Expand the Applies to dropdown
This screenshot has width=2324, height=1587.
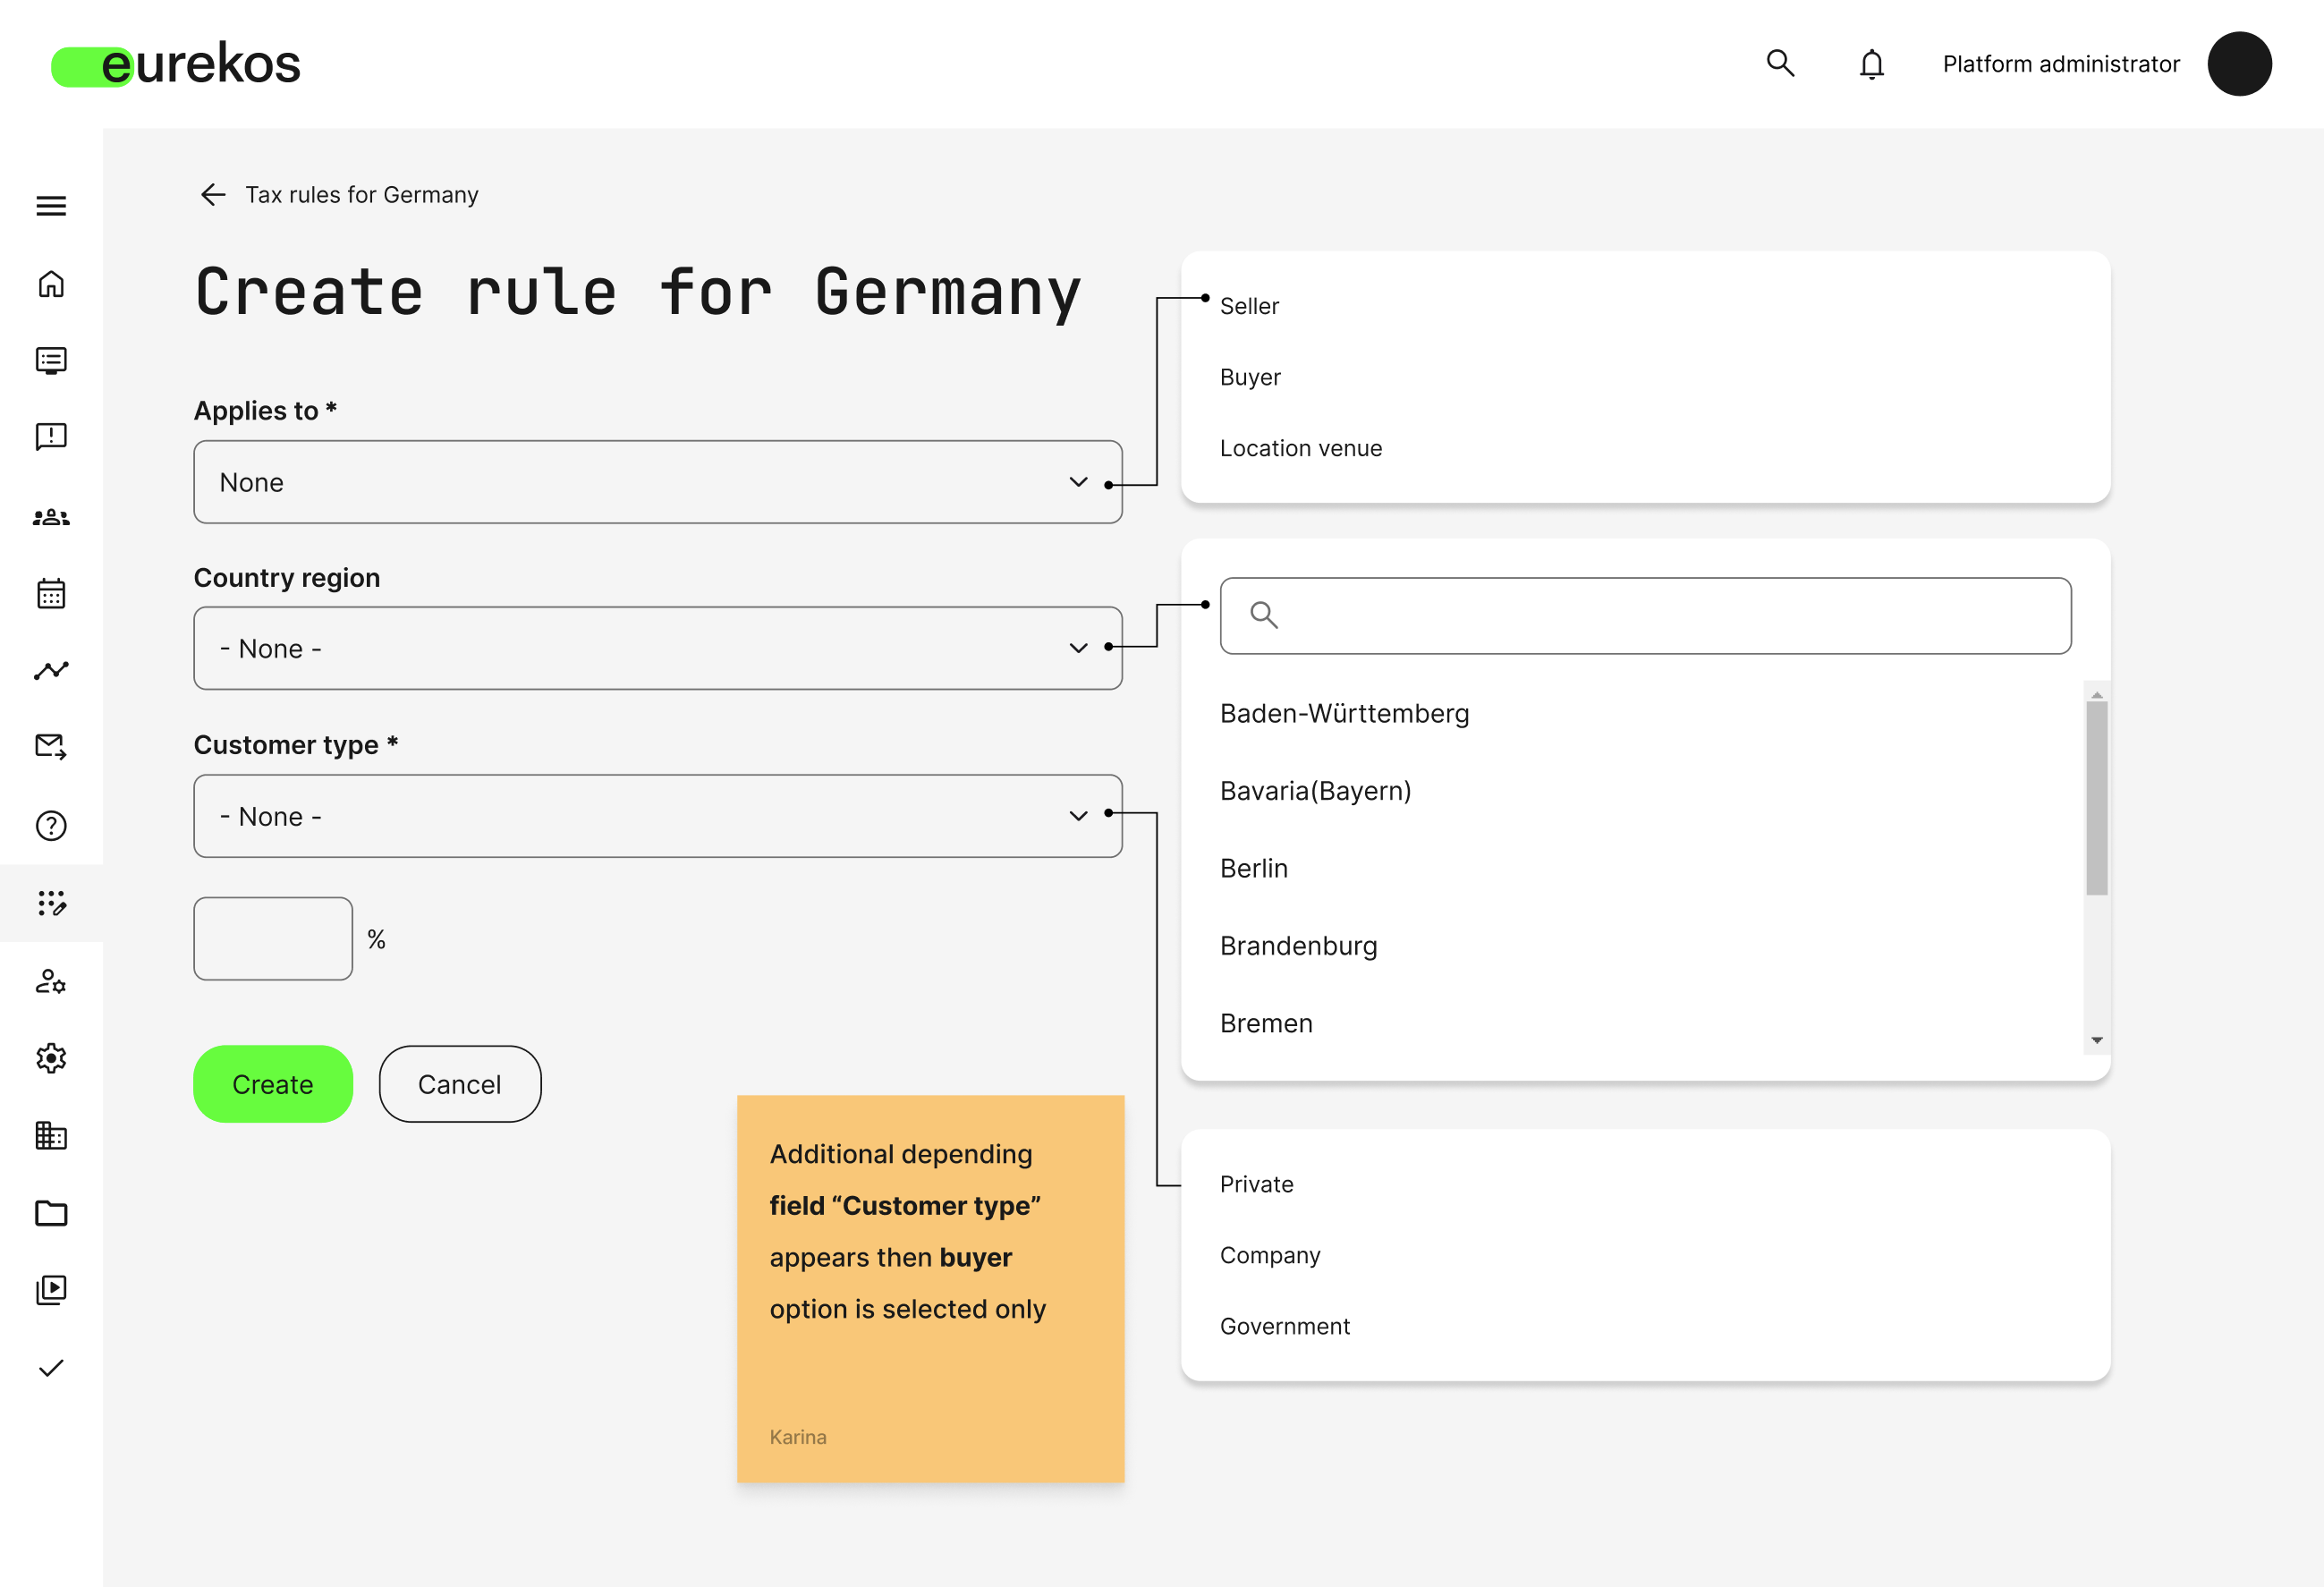point(657,482)
